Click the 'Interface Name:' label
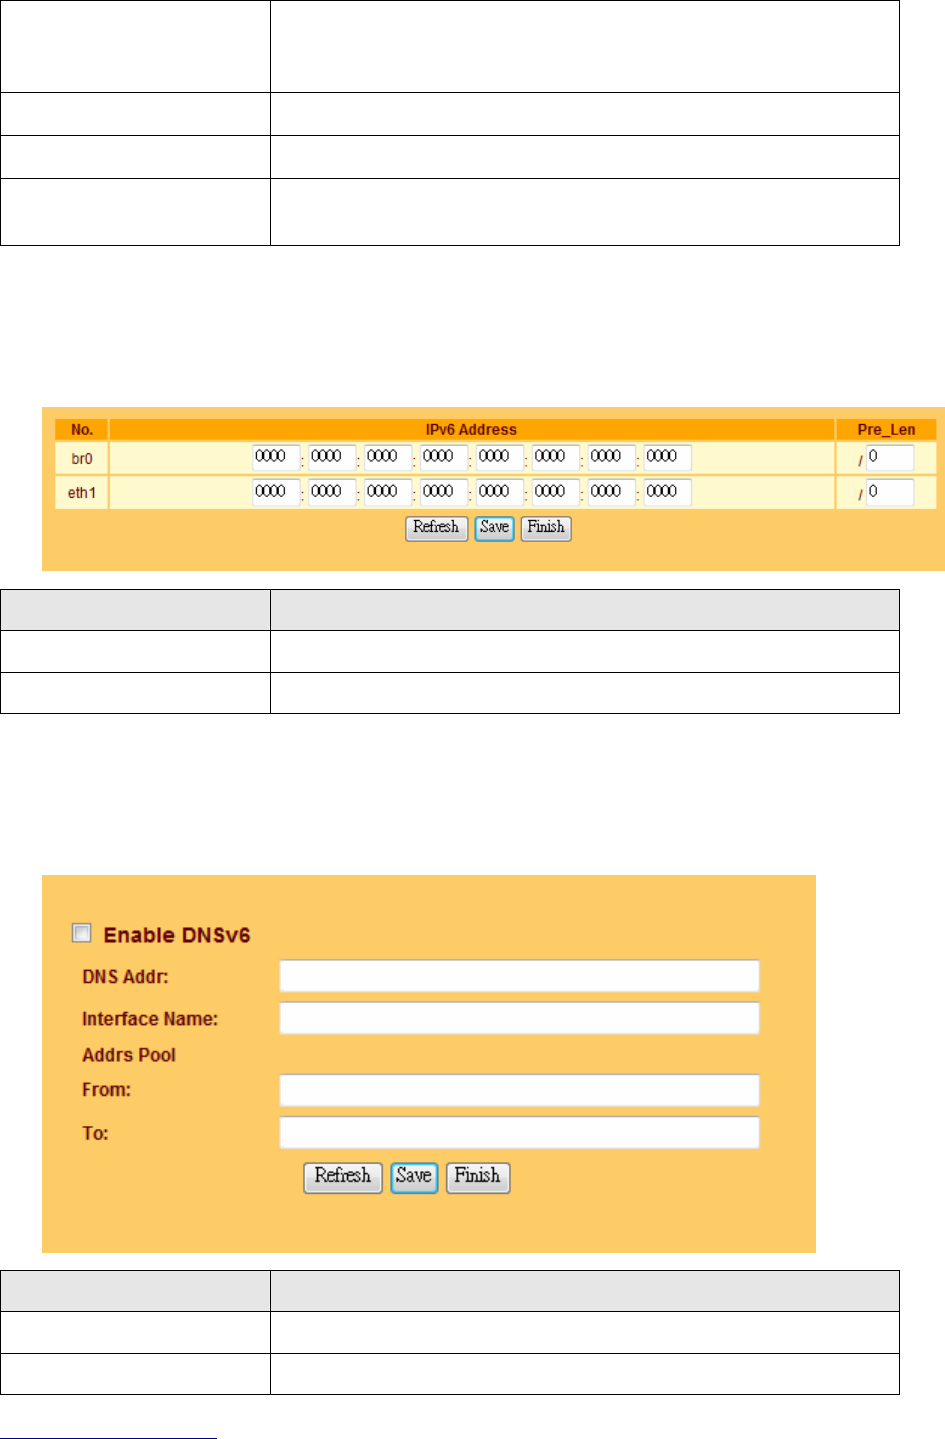The width and height of the screenshot is (945, 1439). [x=150, y=1019]
